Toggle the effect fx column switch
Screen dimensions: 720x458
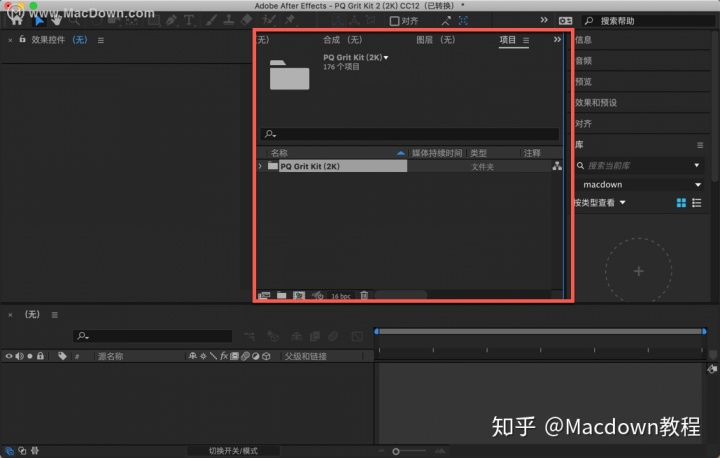click(x=224, y=356)
